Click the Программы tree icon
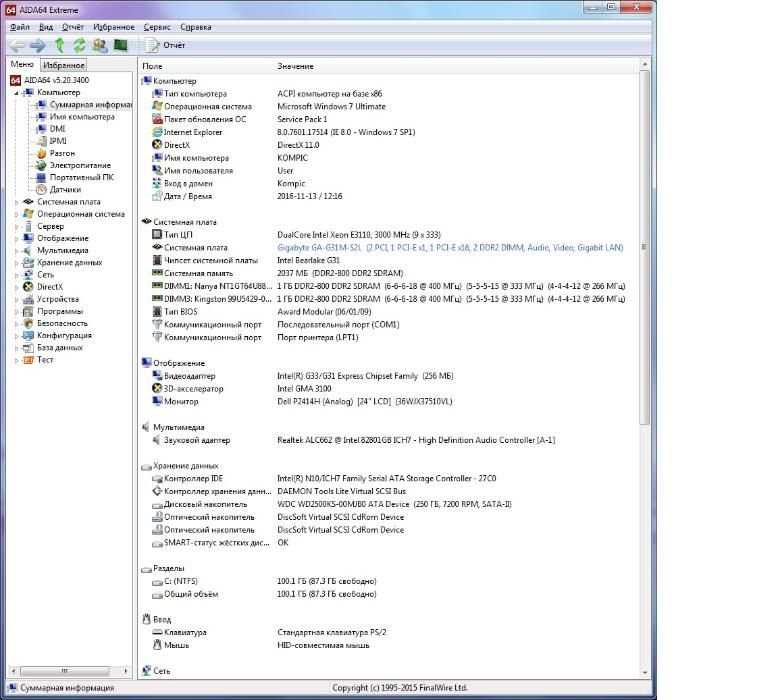 (28, 312)
